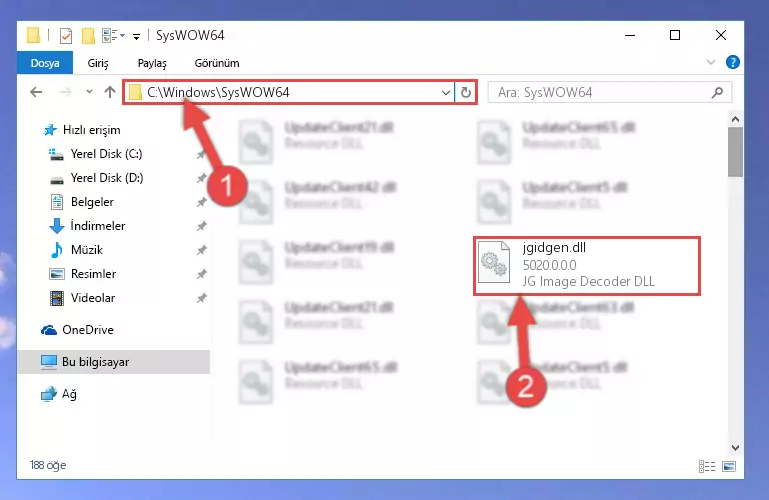The image size is (769, 500).
Task: Click the address bar path C:\Windows\SysWOW64
Action: pos(218,92)
